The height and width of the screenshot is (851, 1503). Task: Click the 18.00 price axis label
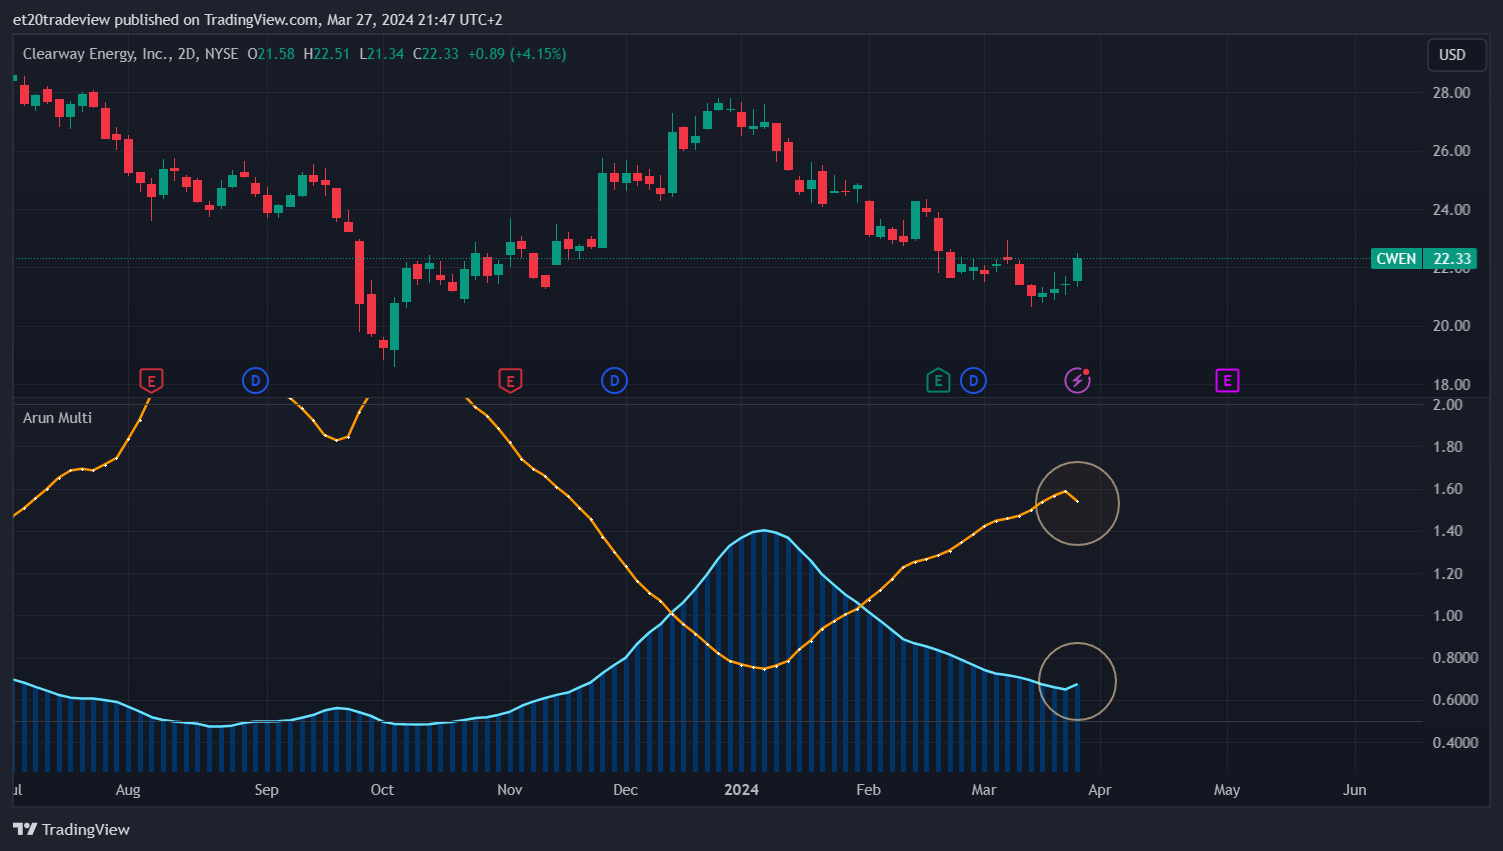pyautogui.click(x=1451, y=384)
